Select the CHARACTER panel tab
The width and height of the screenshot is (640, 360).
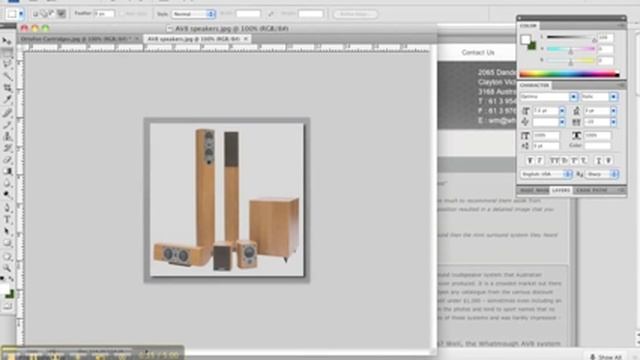click(x=534, y=85)
